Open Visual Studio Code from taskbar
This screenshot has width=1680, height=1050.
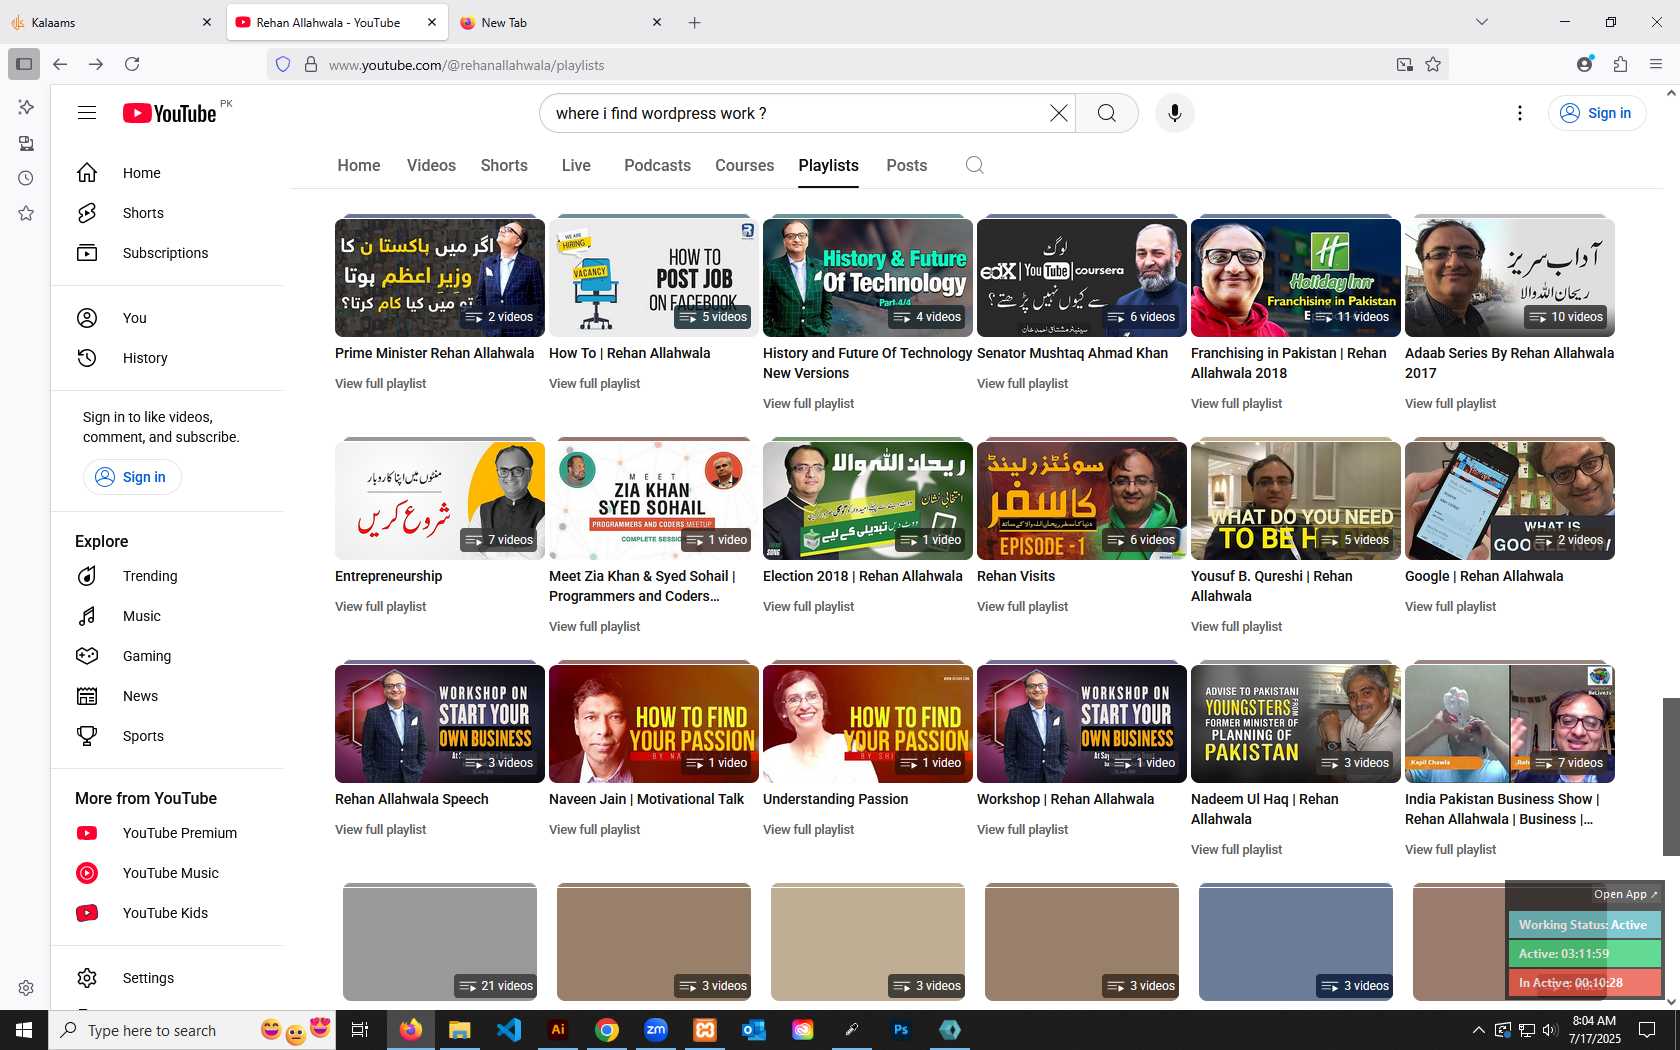(509, 1030)
